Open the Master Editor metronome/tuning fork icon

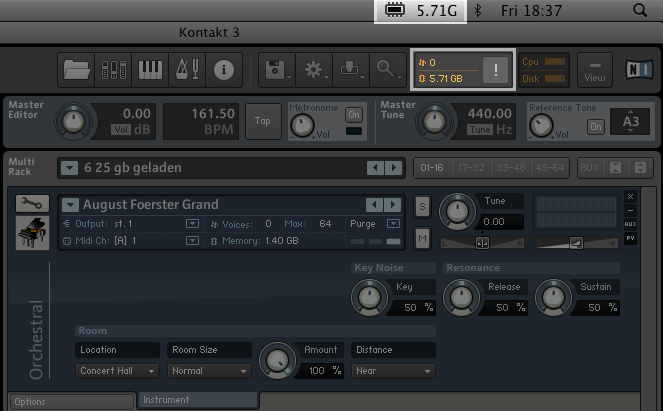point(187,70)
